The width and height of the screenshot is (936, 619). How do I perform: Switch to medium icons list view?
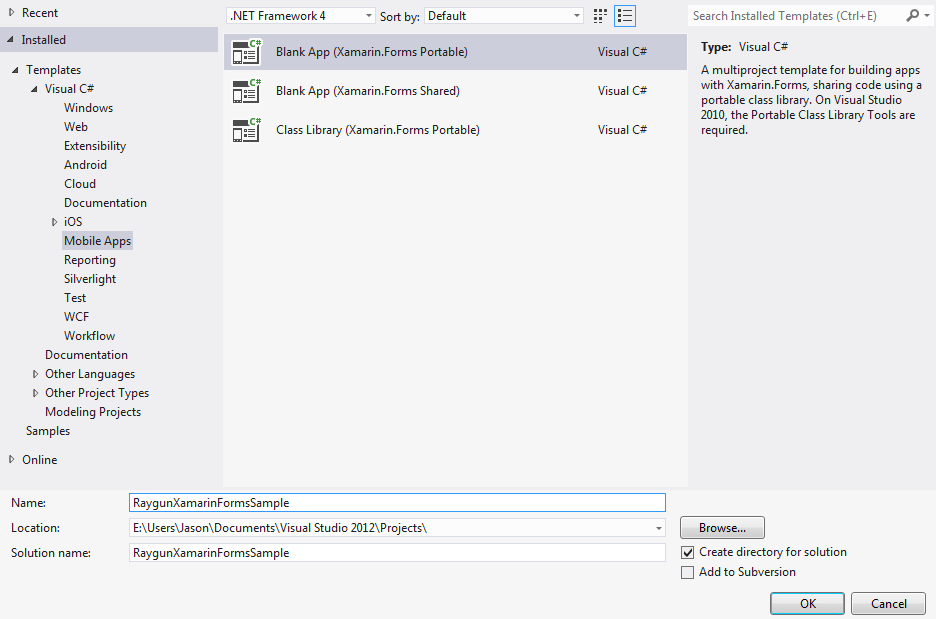[x=625, y=16]
